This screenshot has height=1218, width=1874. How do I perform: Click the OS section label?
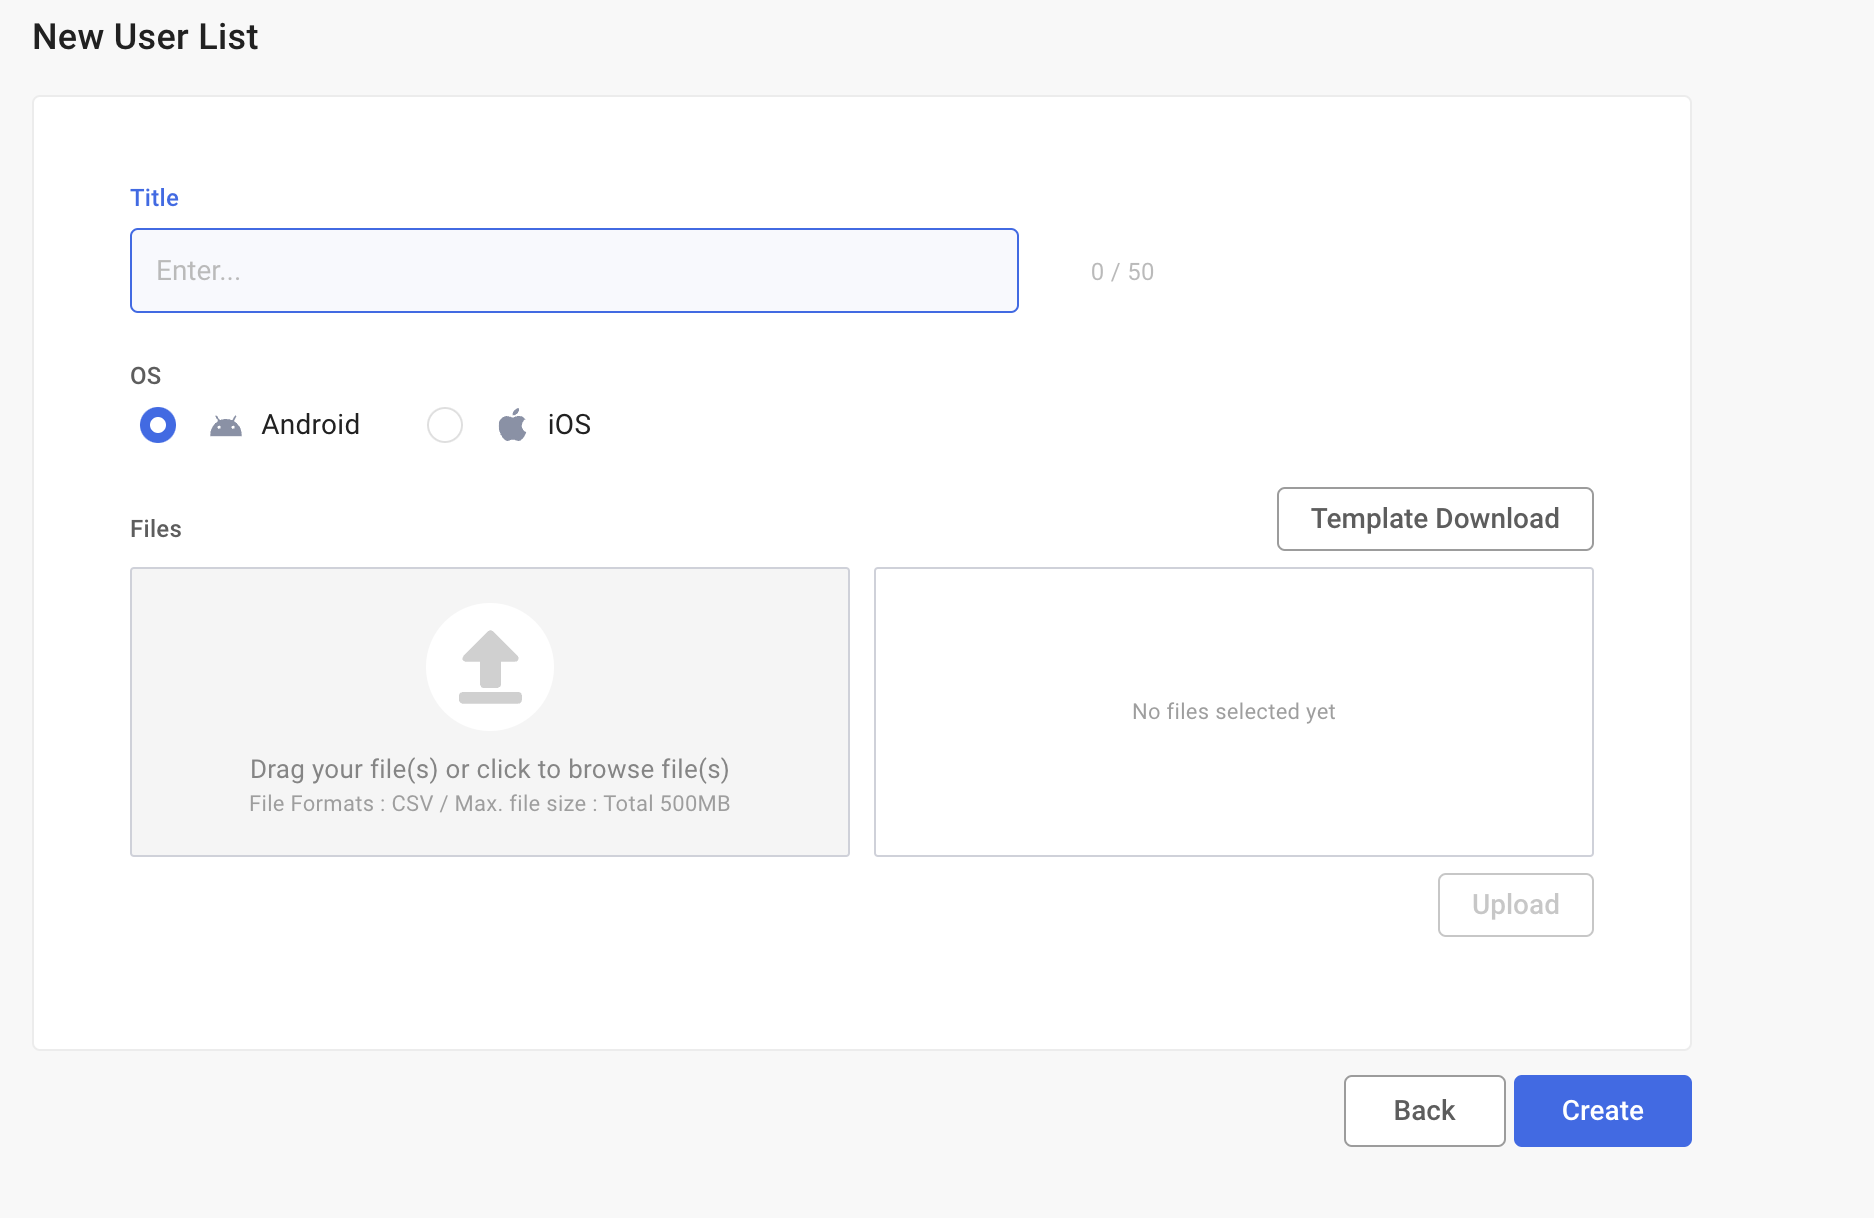point(145,376)
